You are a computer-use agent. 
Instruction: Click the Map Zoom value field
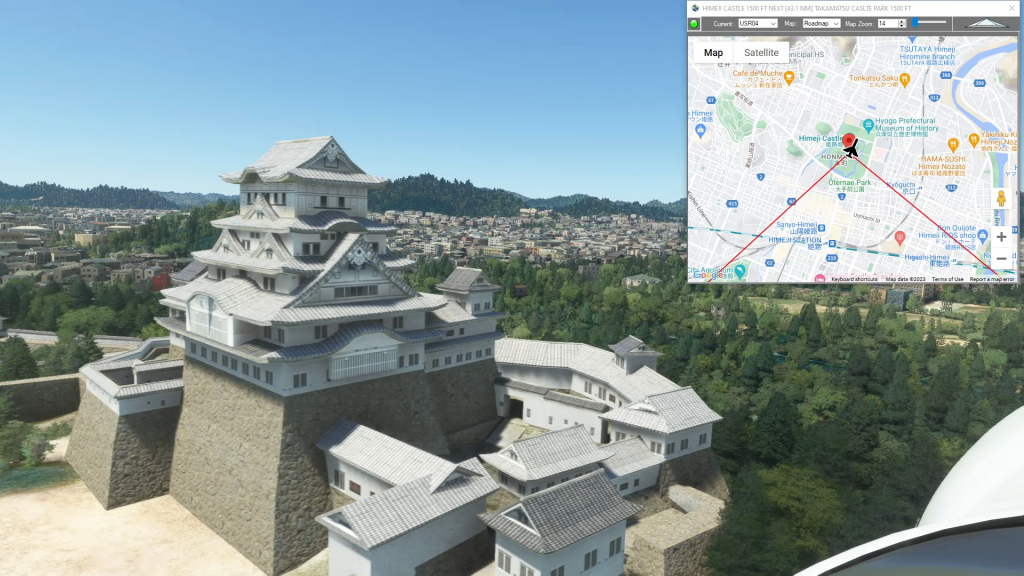coord(885,22)
